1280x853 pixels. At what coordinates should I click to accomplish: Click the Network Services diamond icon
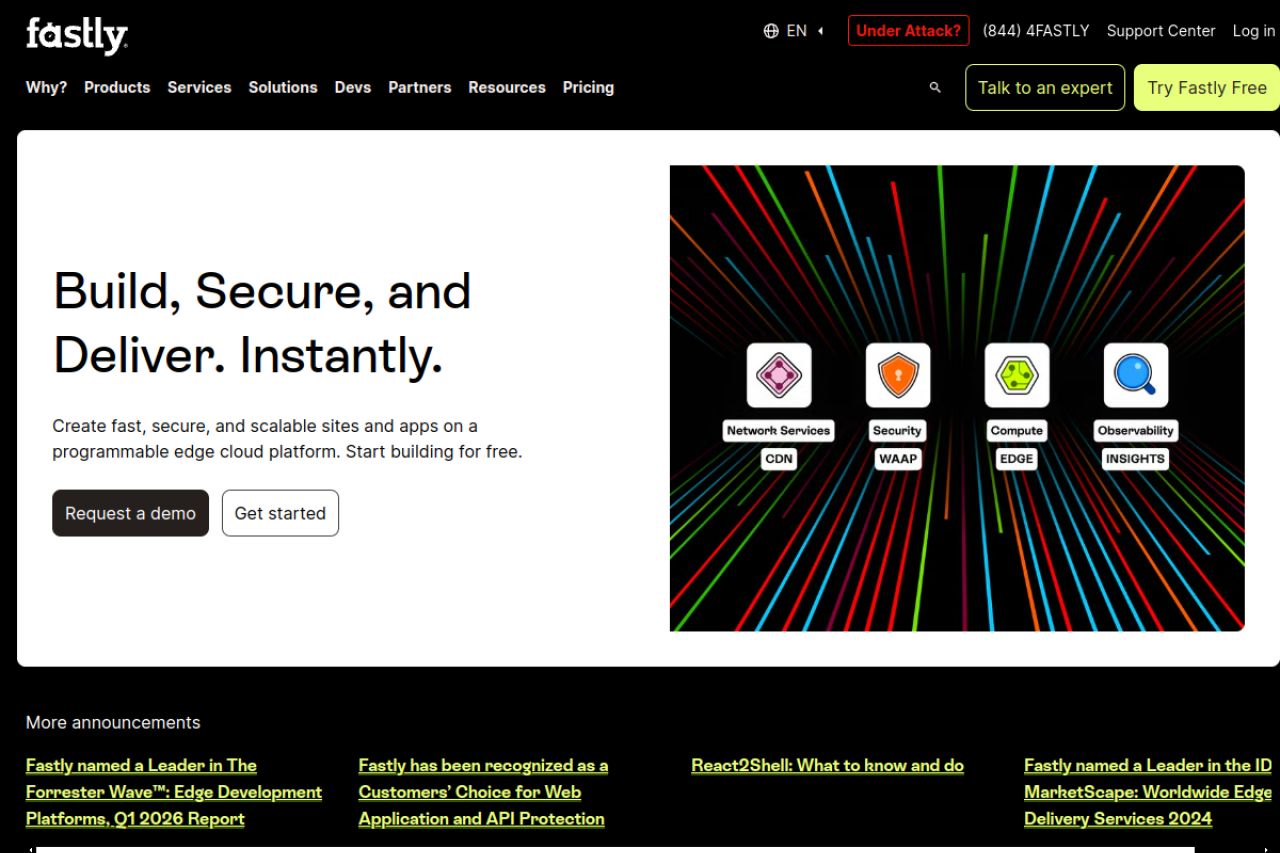(778, 375)
